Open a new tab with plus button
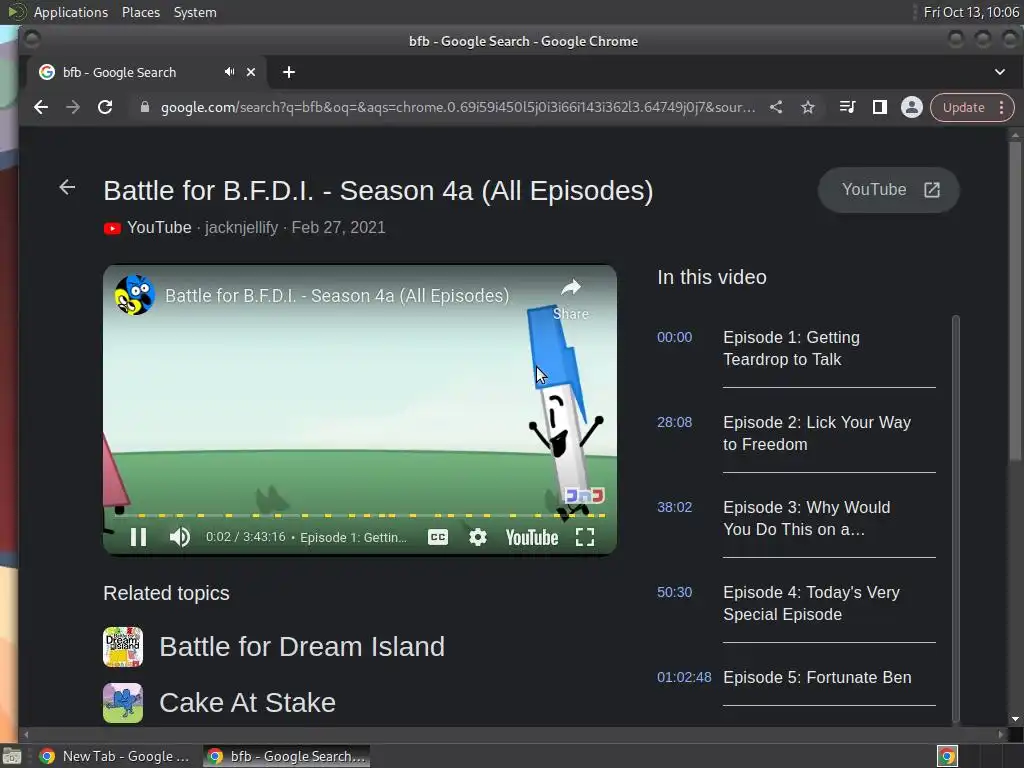The width and height of the screenshot is (1024, 768). point(289,72)
